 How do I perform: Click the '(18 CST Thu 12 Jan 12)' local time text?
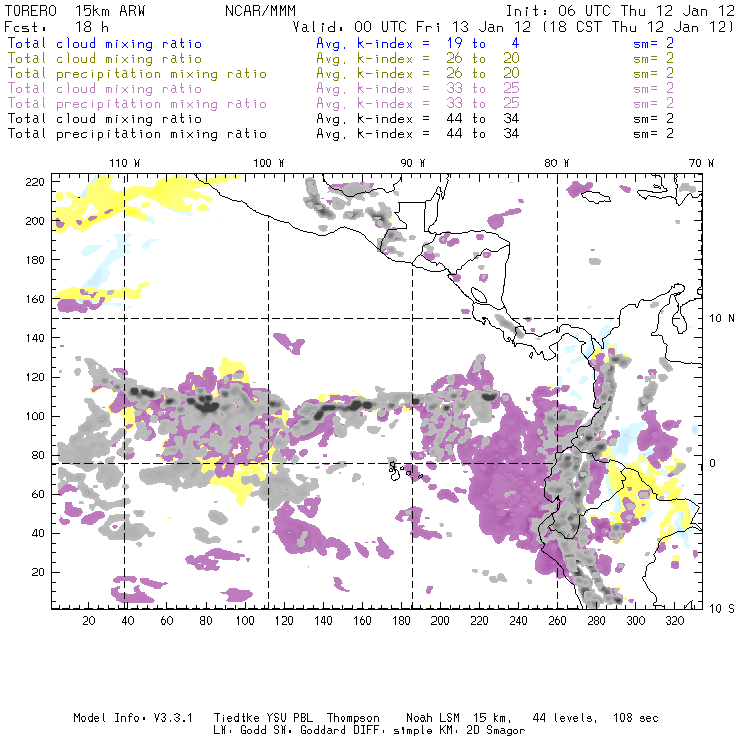tap(638, 26)
